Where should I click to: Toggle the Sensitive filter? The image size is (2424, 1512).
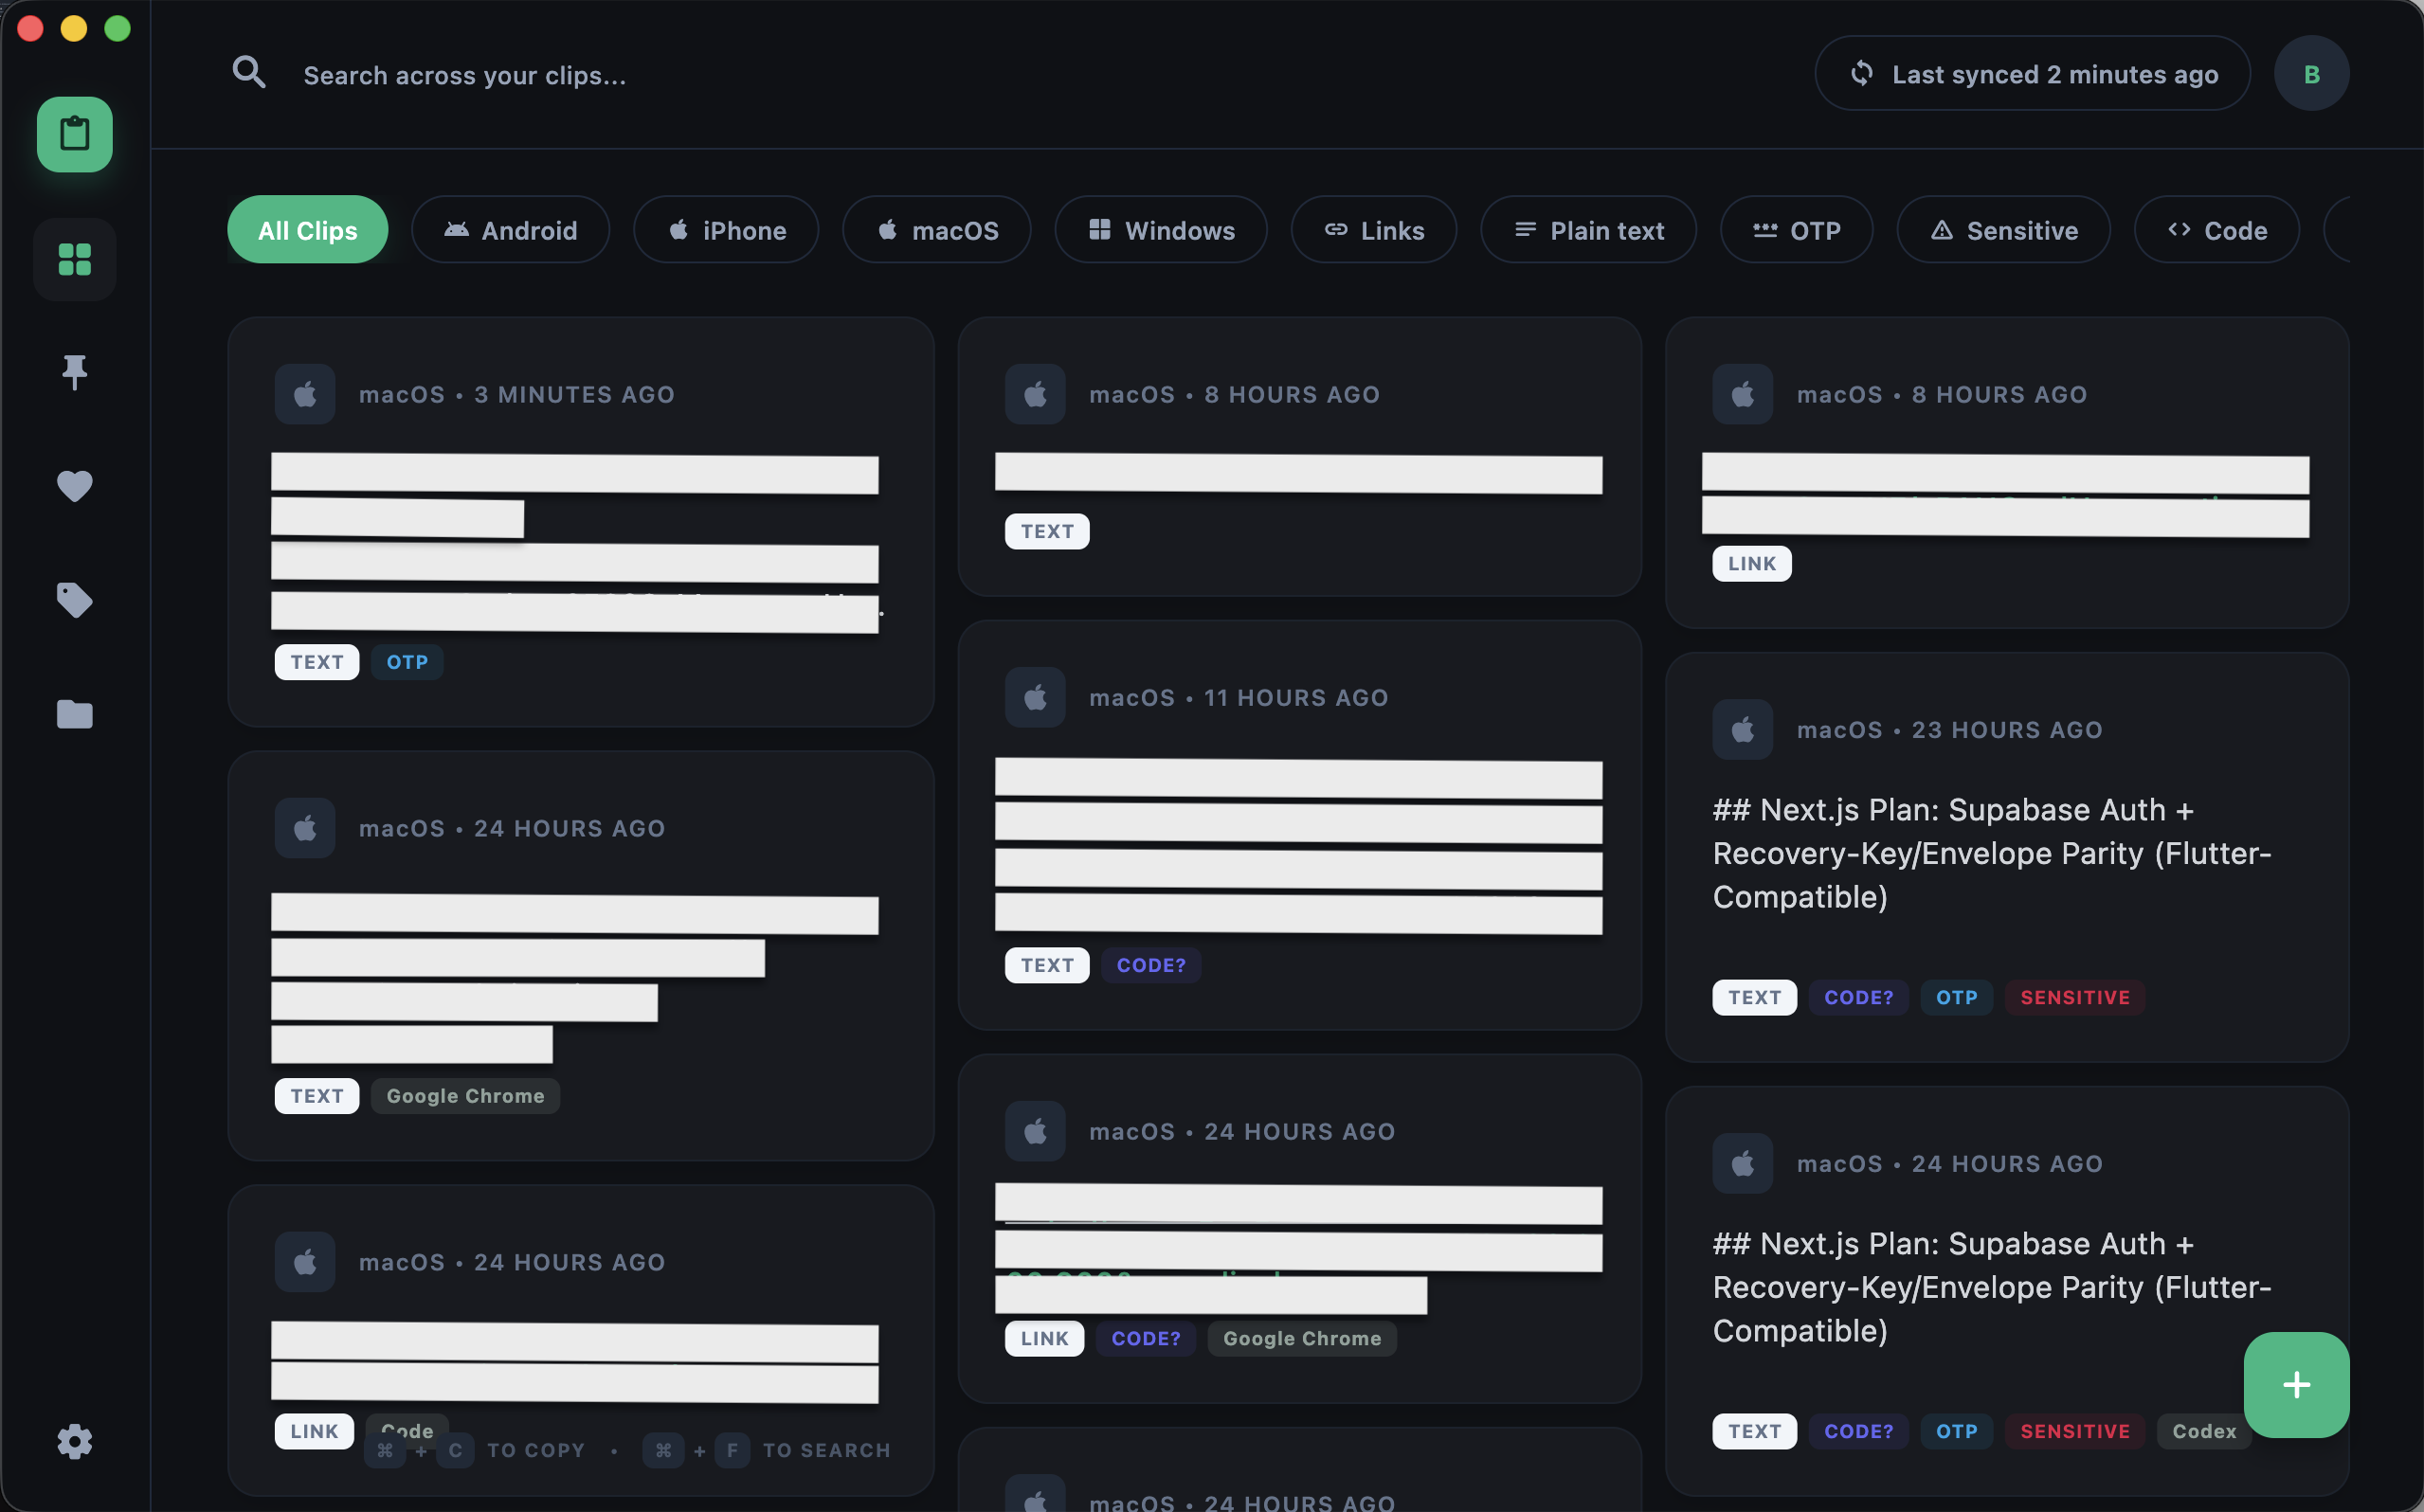coord(2003,229)
